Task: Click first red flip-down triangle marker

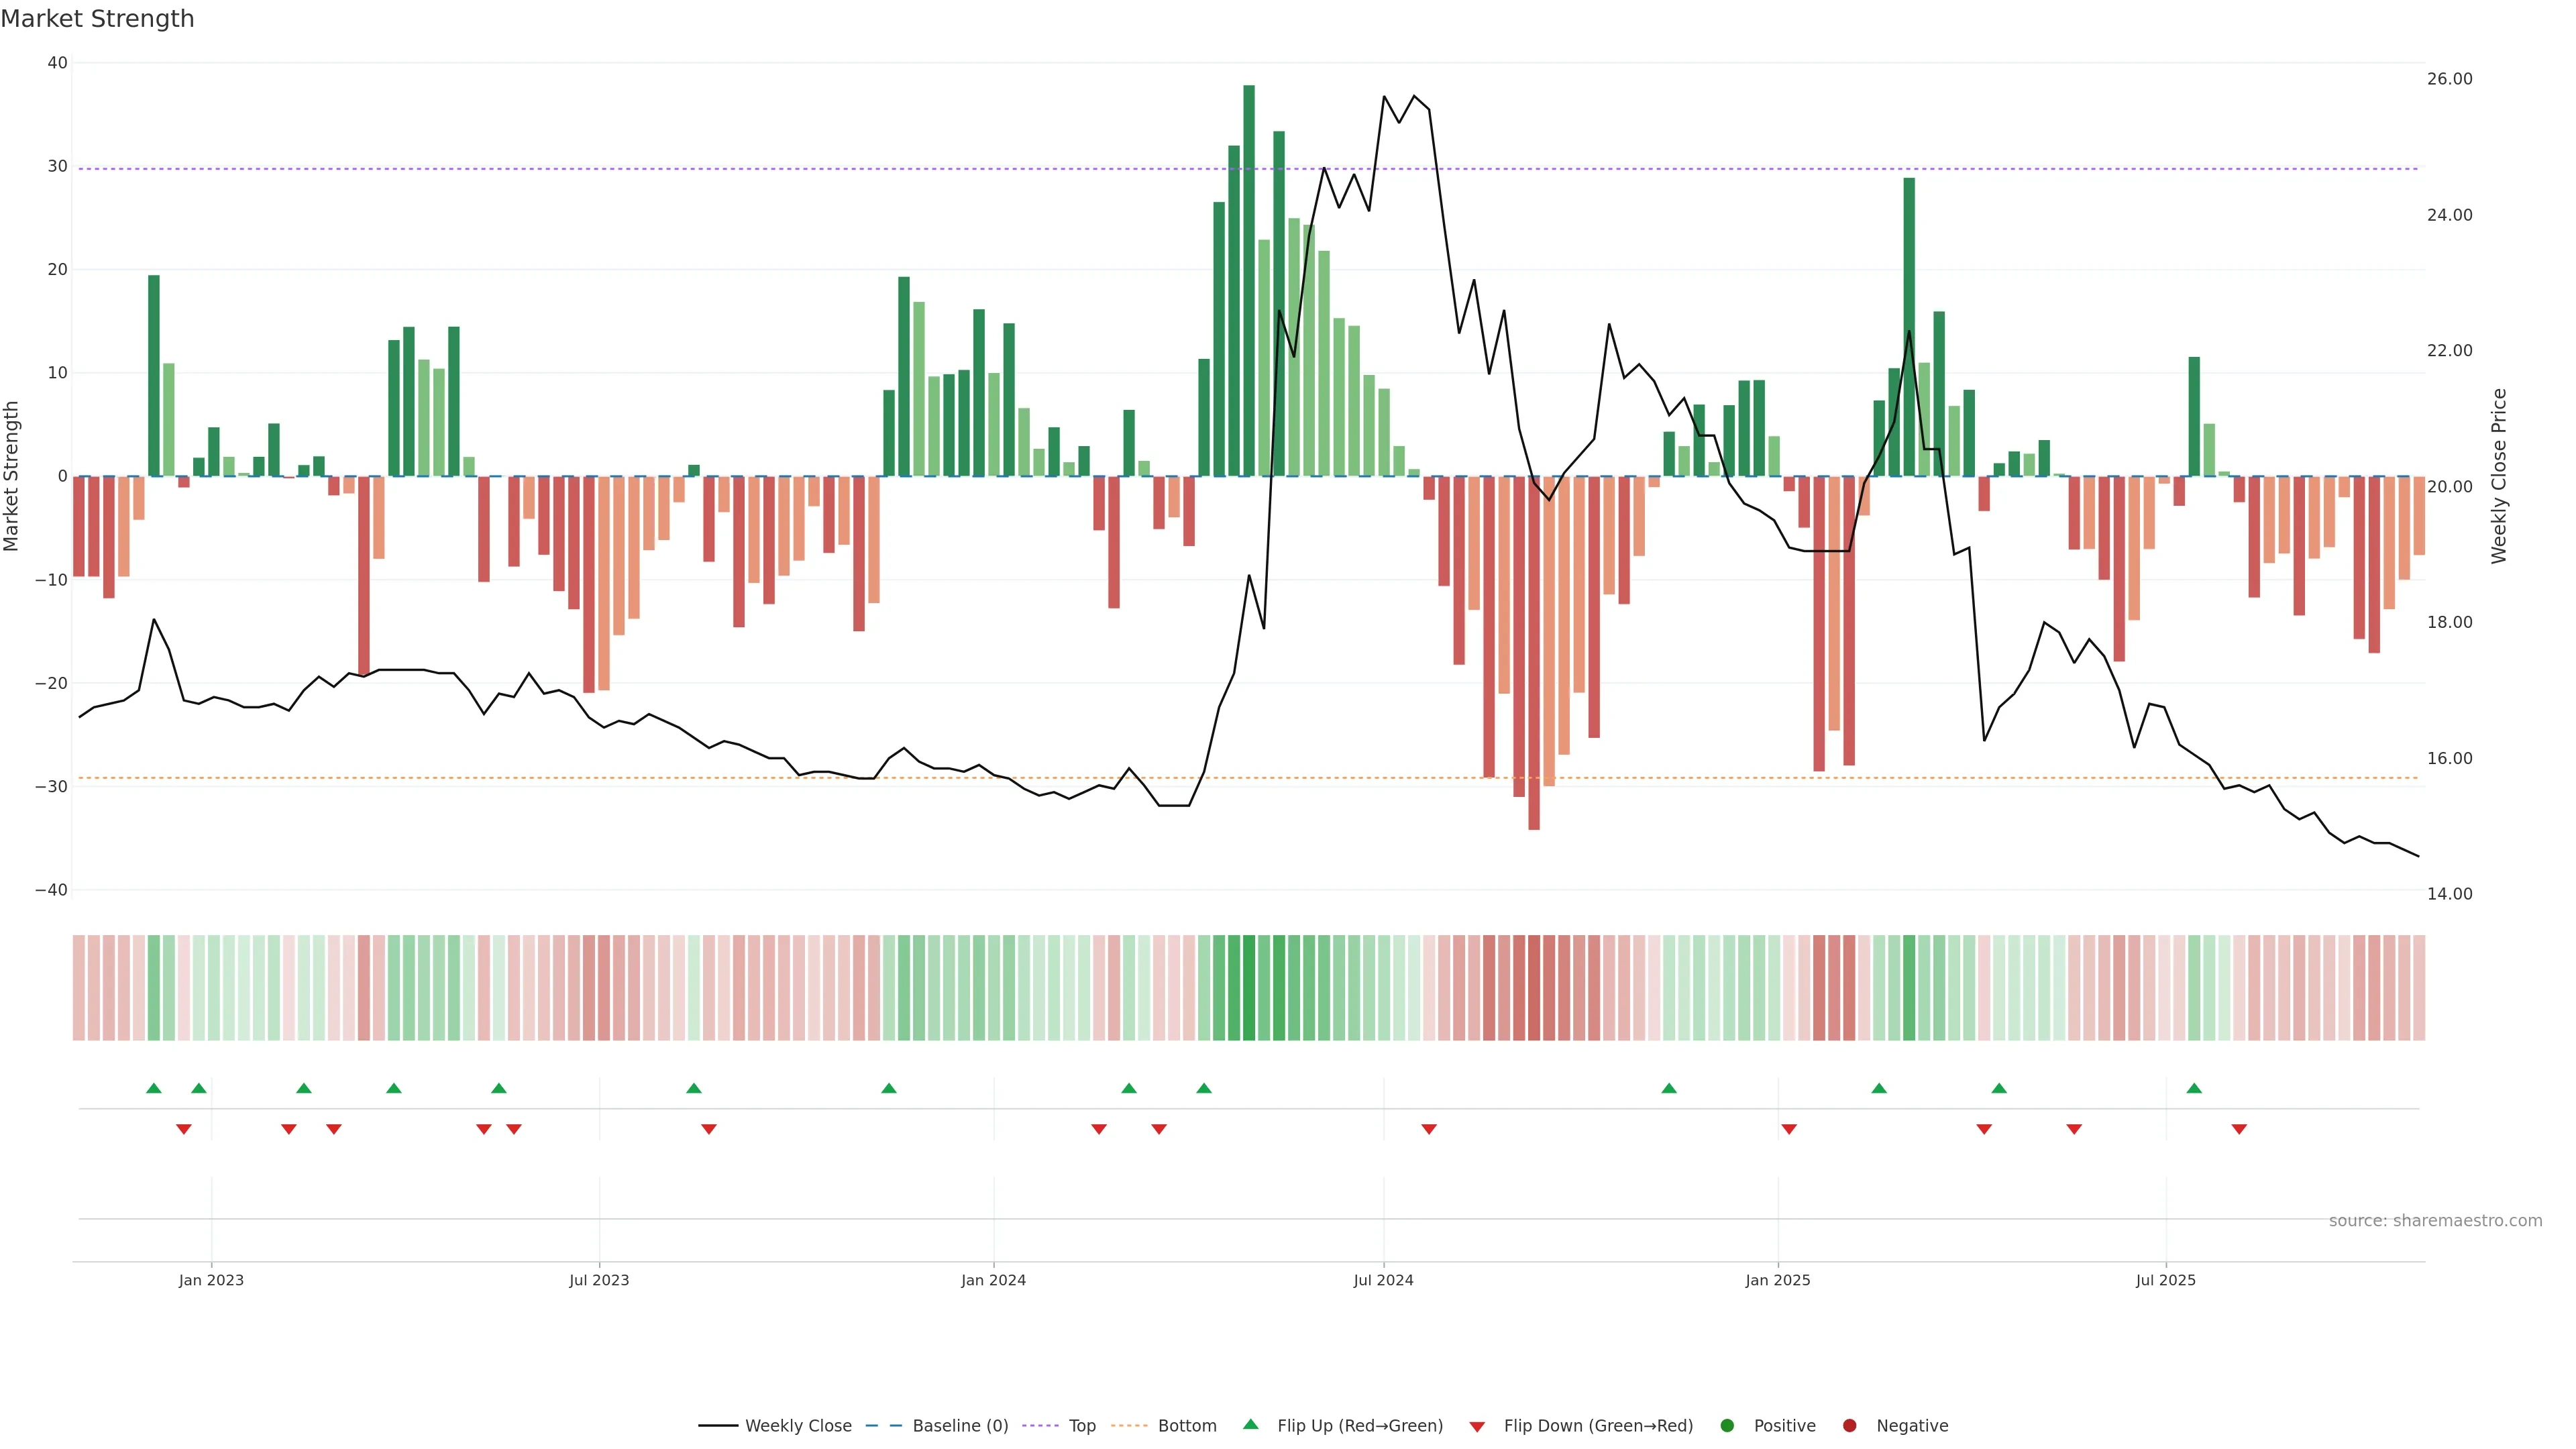Action: click(184, 1129)
